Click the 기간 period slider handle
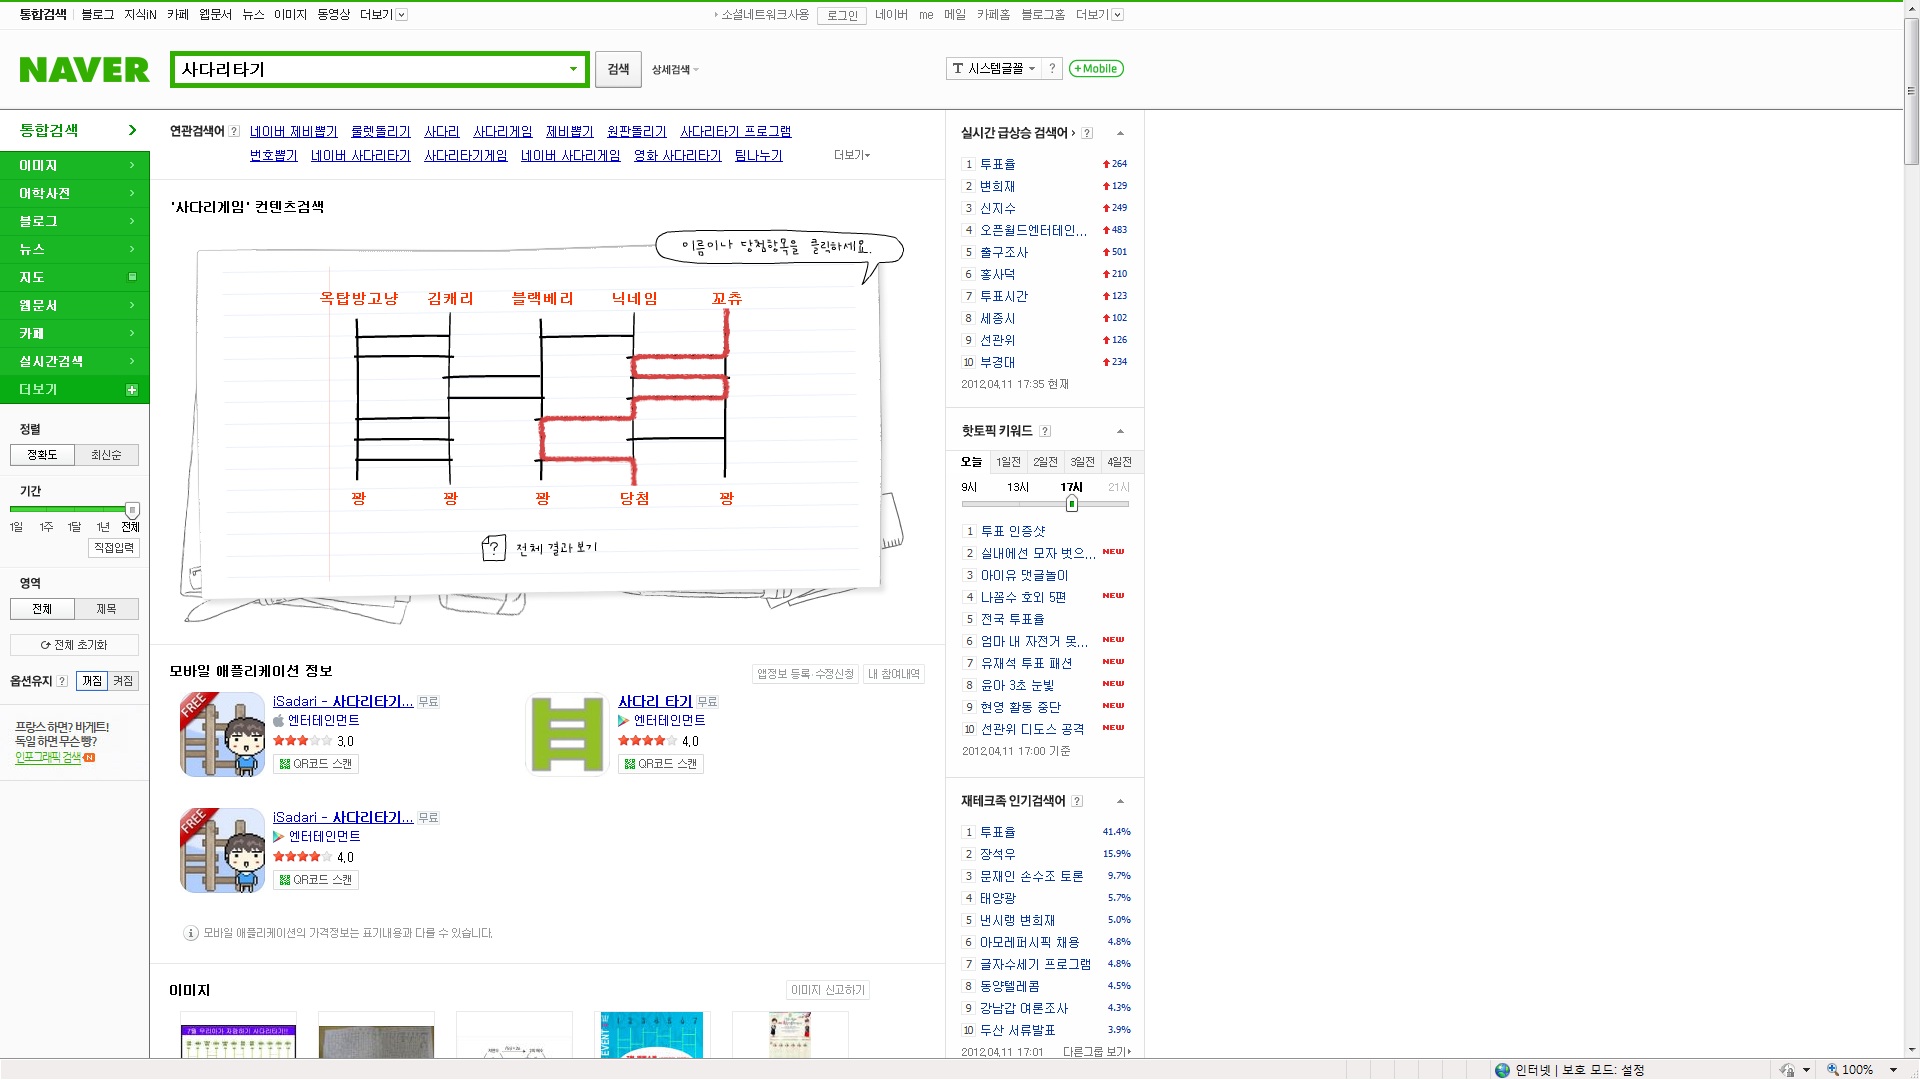Screen dimensions: 1920x1080 click(132, 510)
